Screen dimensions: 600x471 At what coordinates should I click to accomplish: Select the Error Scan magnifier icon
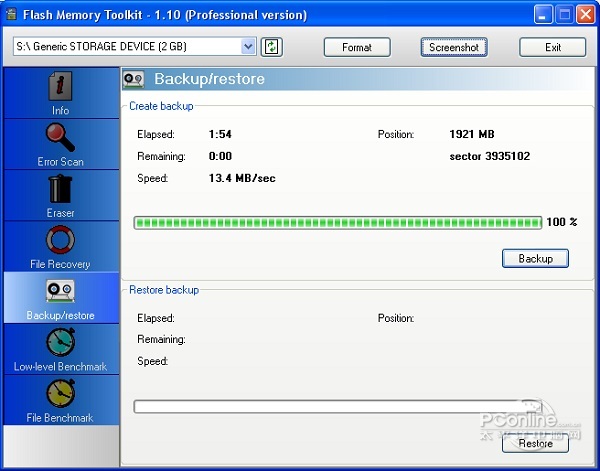(60, 137)
